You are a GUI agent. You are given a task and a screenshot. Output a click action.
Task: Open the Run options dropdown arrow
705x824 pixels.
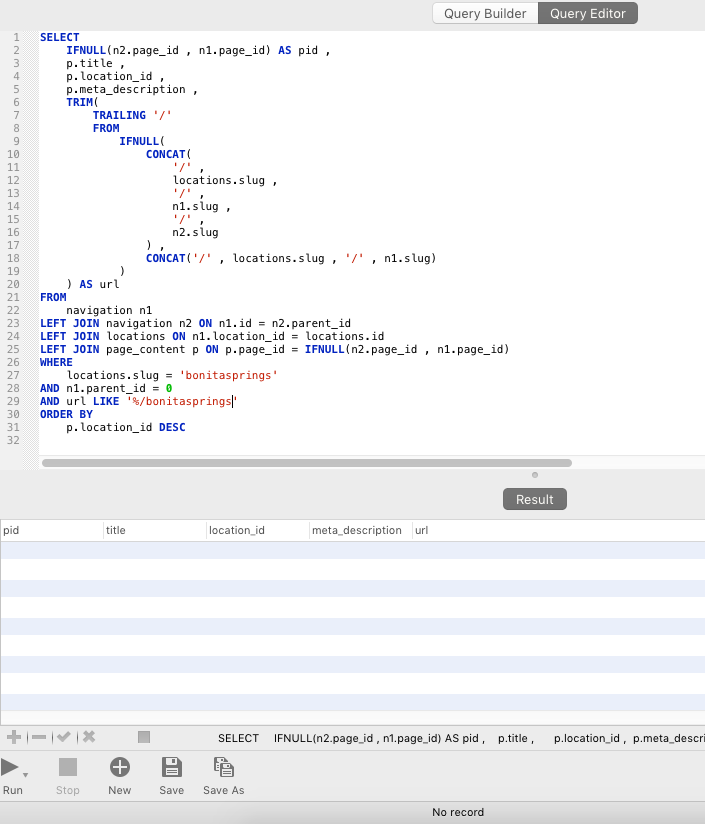tap(25, 776)
